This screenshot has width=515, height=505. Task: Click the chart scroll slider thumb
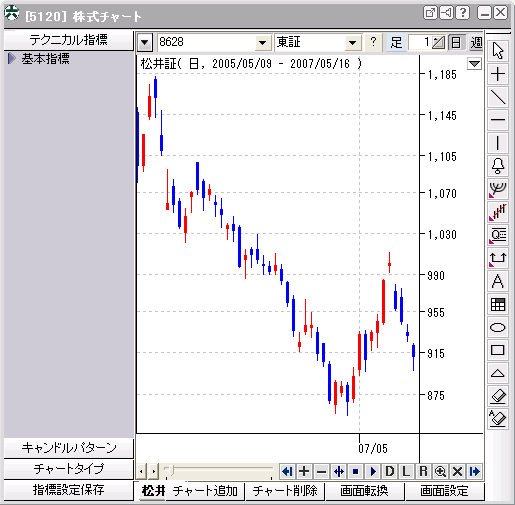pos(170,470)
